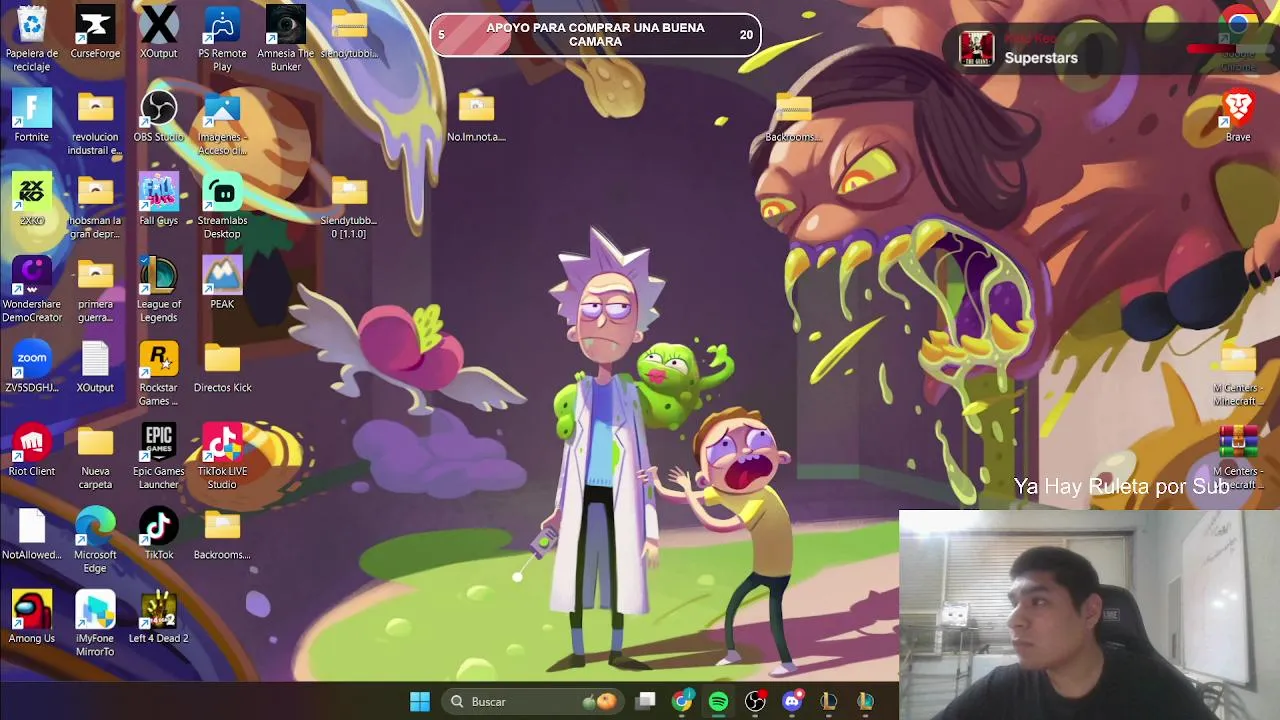
Task: Launch the TikTok LIVE Studio shortcut
Action: (x=222, y=457)
